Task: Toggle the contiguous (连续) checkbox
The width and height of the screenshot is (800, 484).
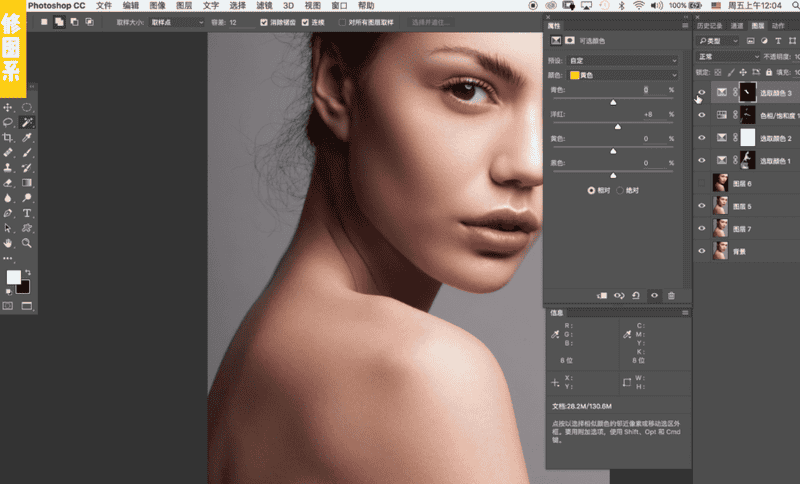Action: tap(305, 22)
